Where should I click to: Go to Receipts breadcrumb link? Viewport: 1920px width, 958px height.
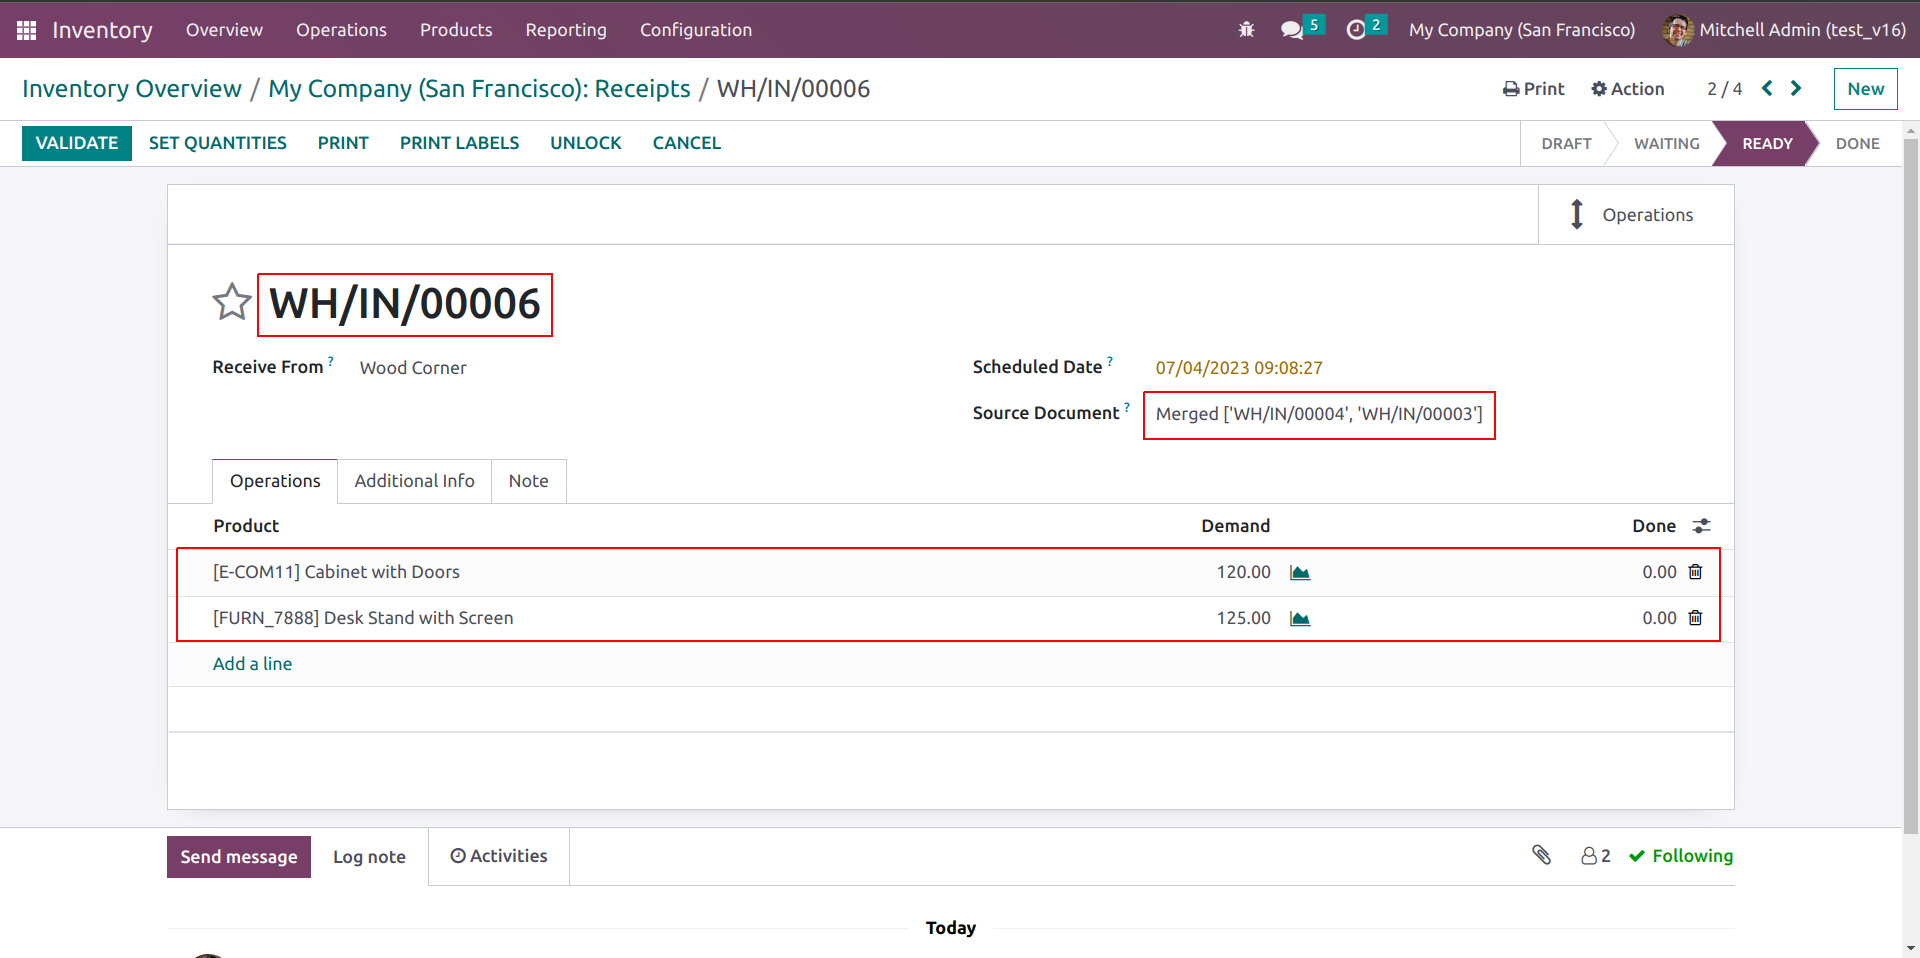(480, 89)
